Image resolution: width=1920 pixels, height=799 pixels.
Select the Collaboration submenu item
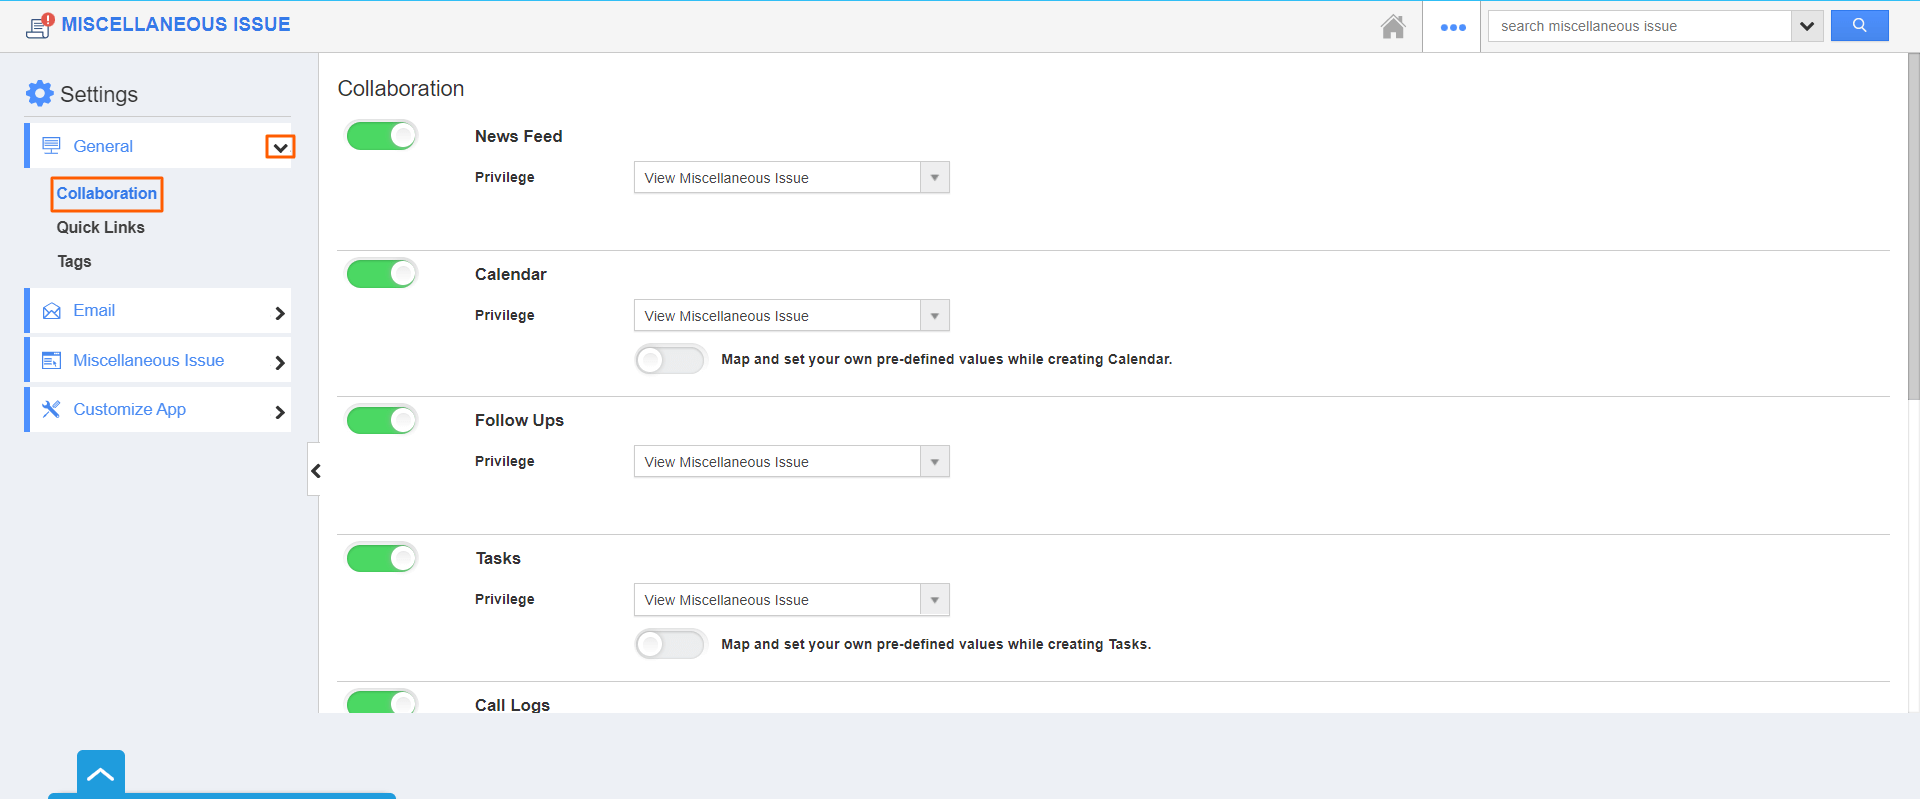click(x=107, y=193)
